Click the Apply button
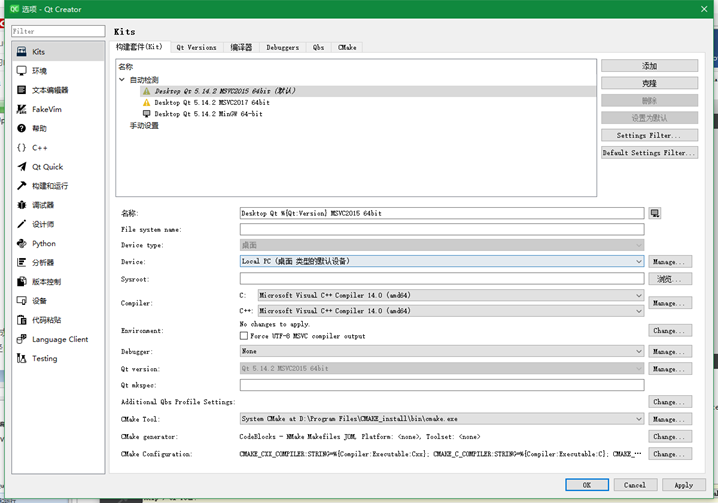Viewport: 718px width, 503px height. pos(684,485)
